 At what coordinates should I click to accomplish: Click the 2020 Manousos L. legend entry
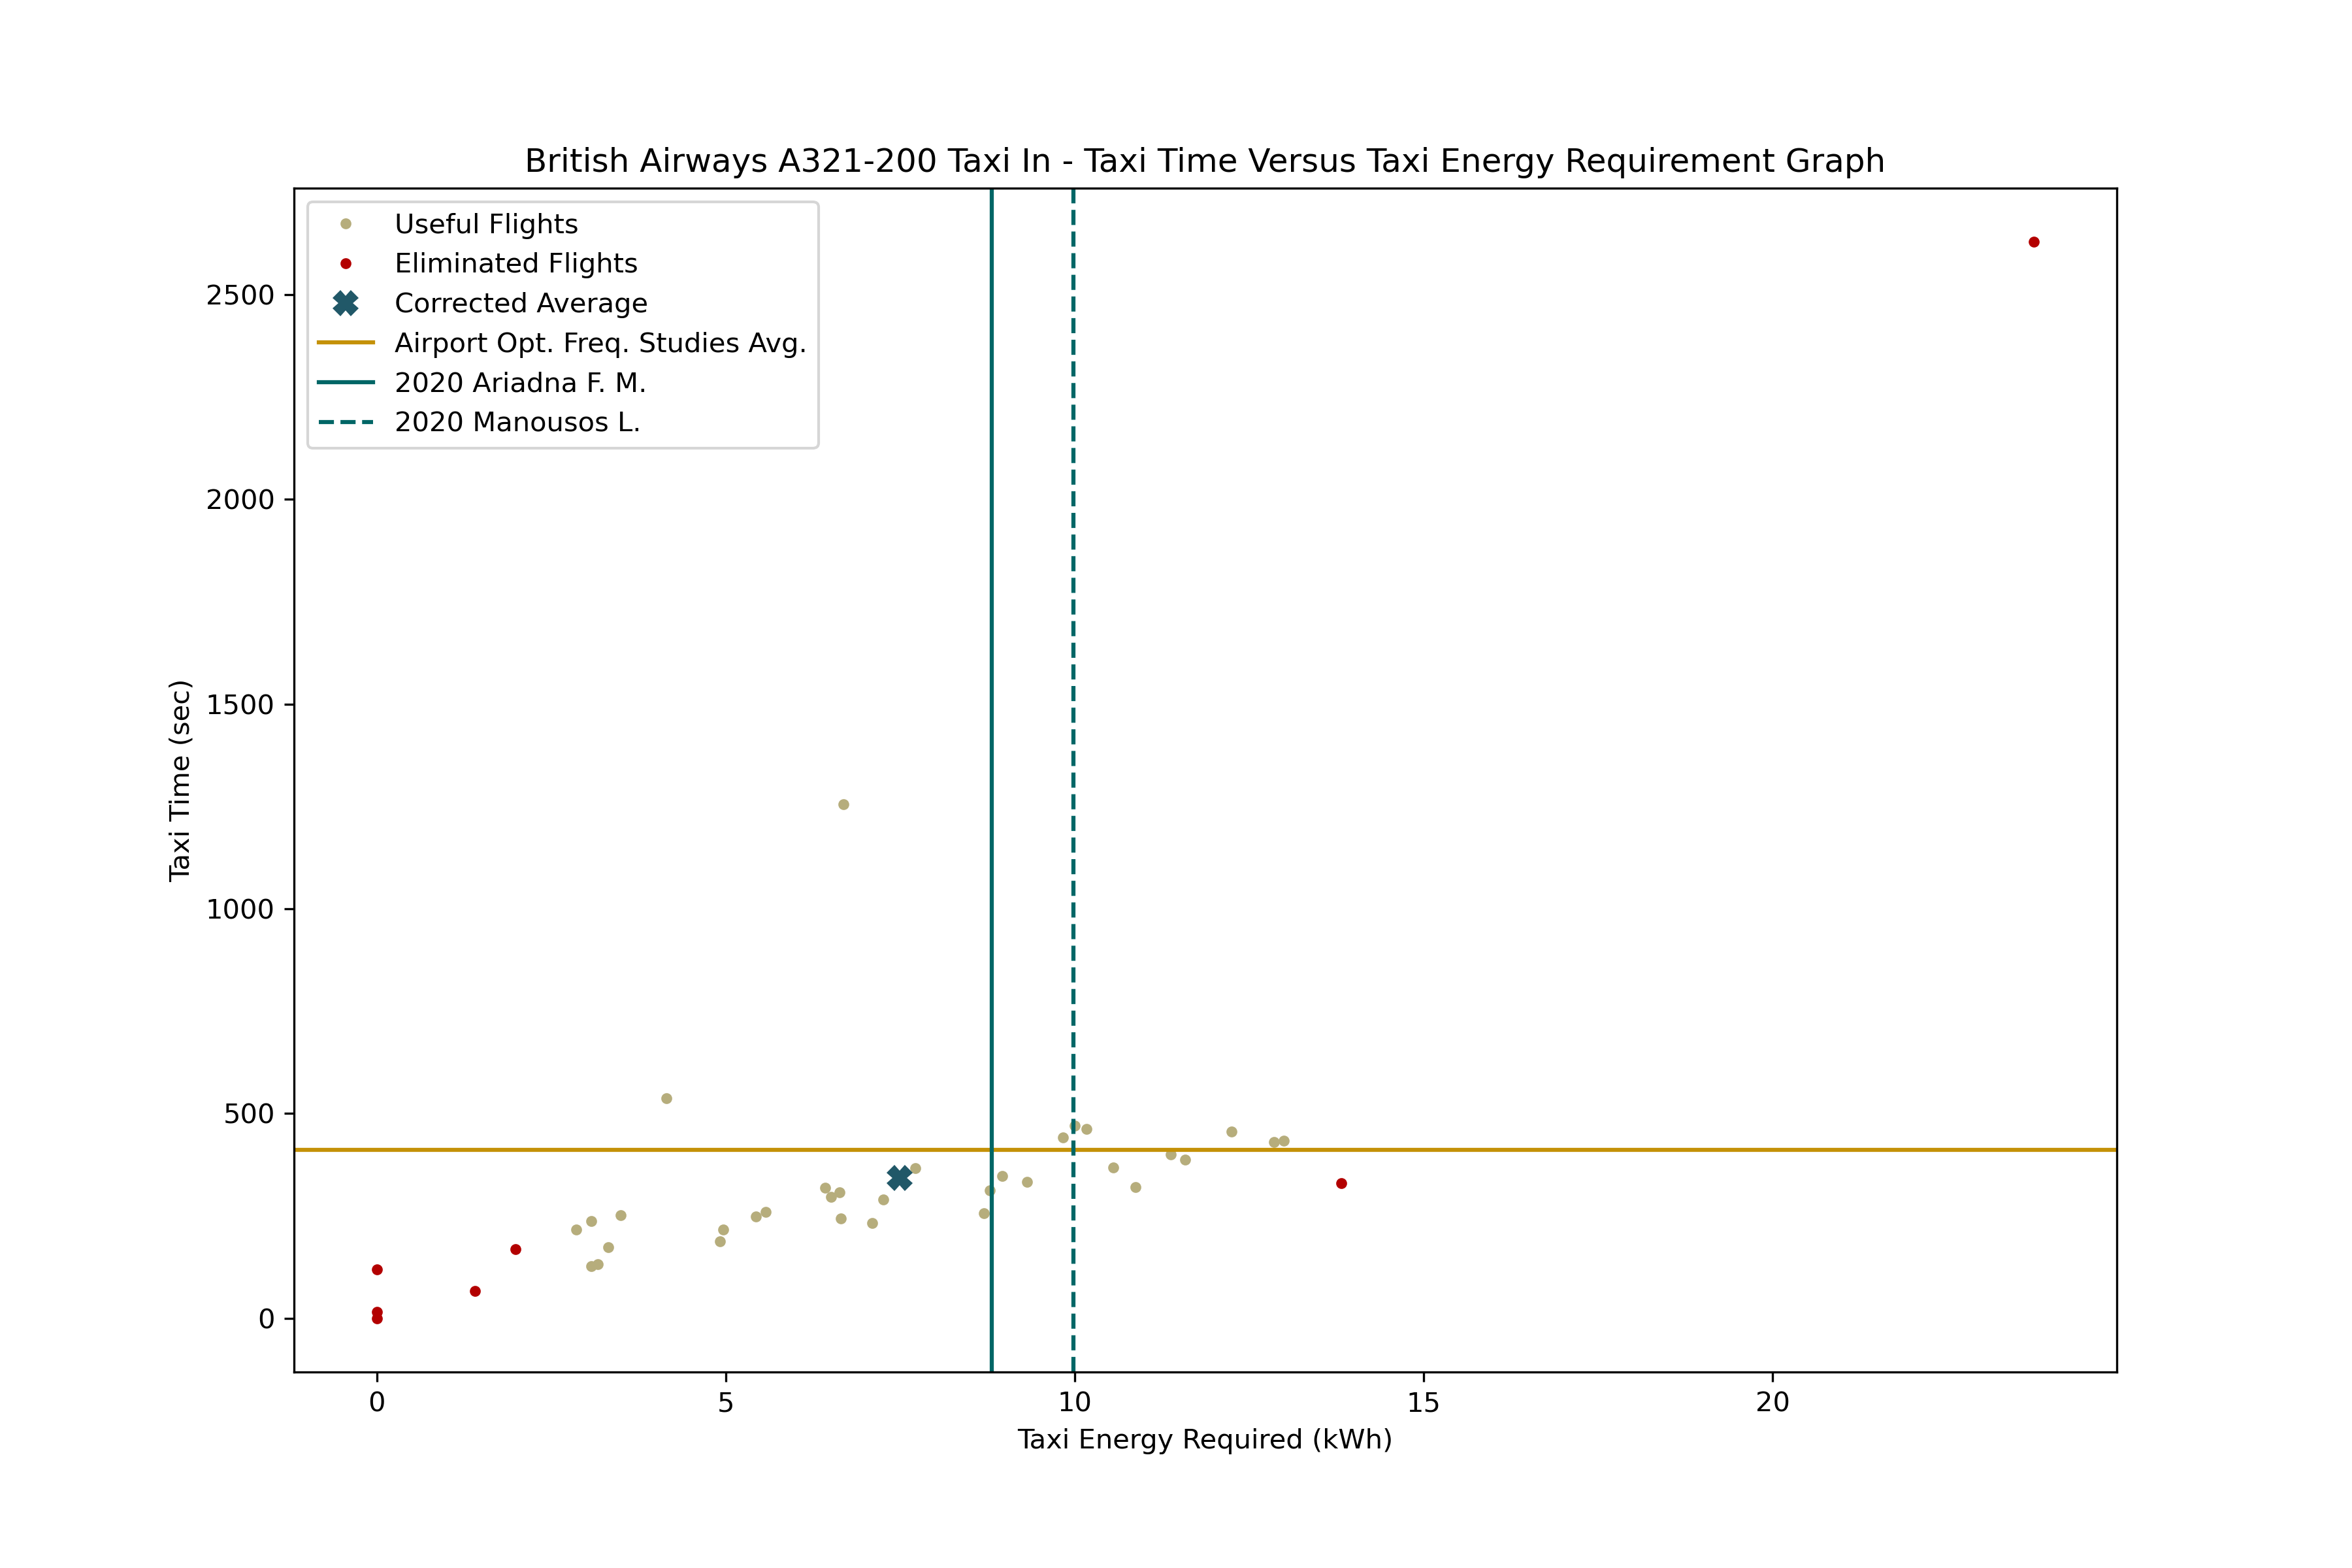(517, 422)
